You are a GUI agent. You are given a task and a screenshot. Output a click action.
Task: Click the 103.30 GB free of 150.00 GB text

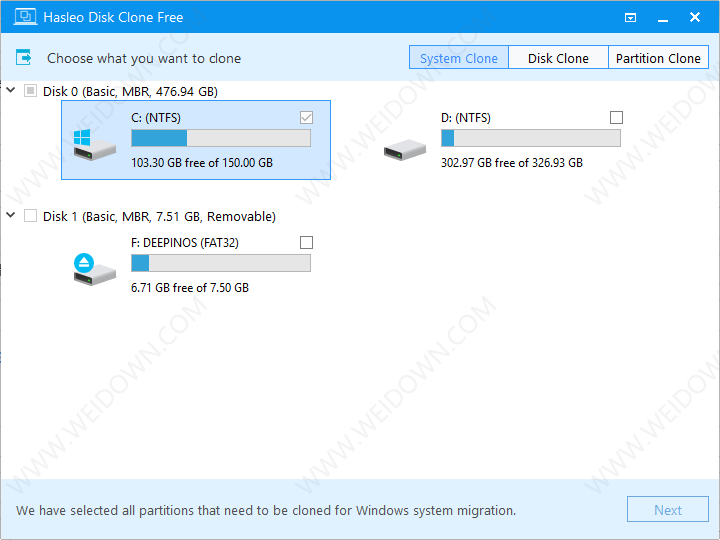pyautogui.click(x=202, y=163)
